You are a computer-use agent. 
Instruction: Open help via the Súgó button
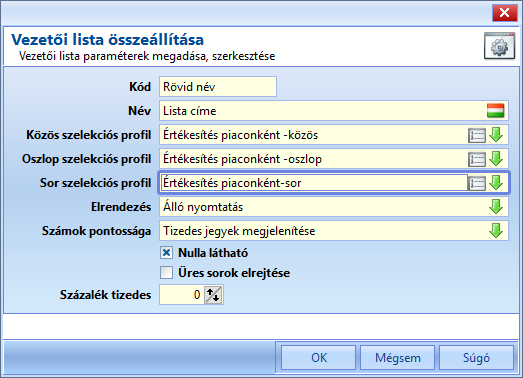[476, 358]
